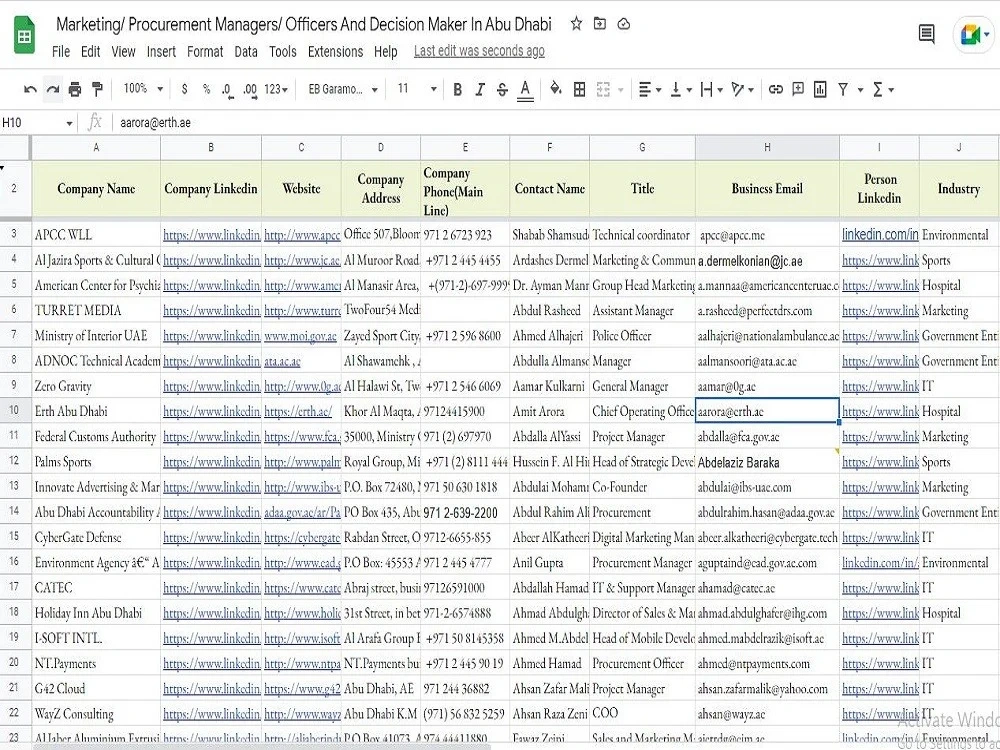Select 'Company Name' header cell
This screenshot has height=750, width=1000.
[x=96, y=189]
